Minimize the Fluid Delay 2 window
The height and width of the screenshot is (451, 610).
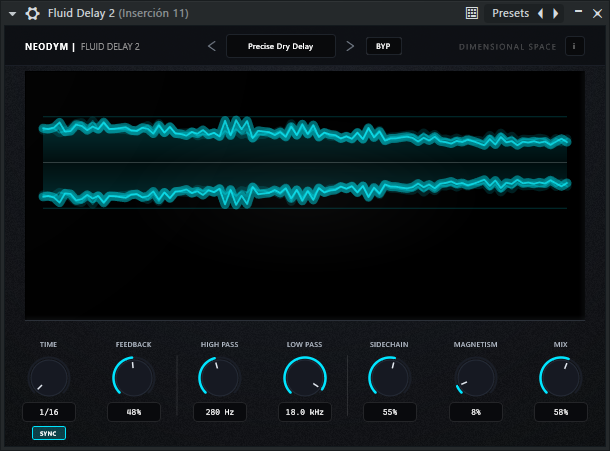pos(578,12)
